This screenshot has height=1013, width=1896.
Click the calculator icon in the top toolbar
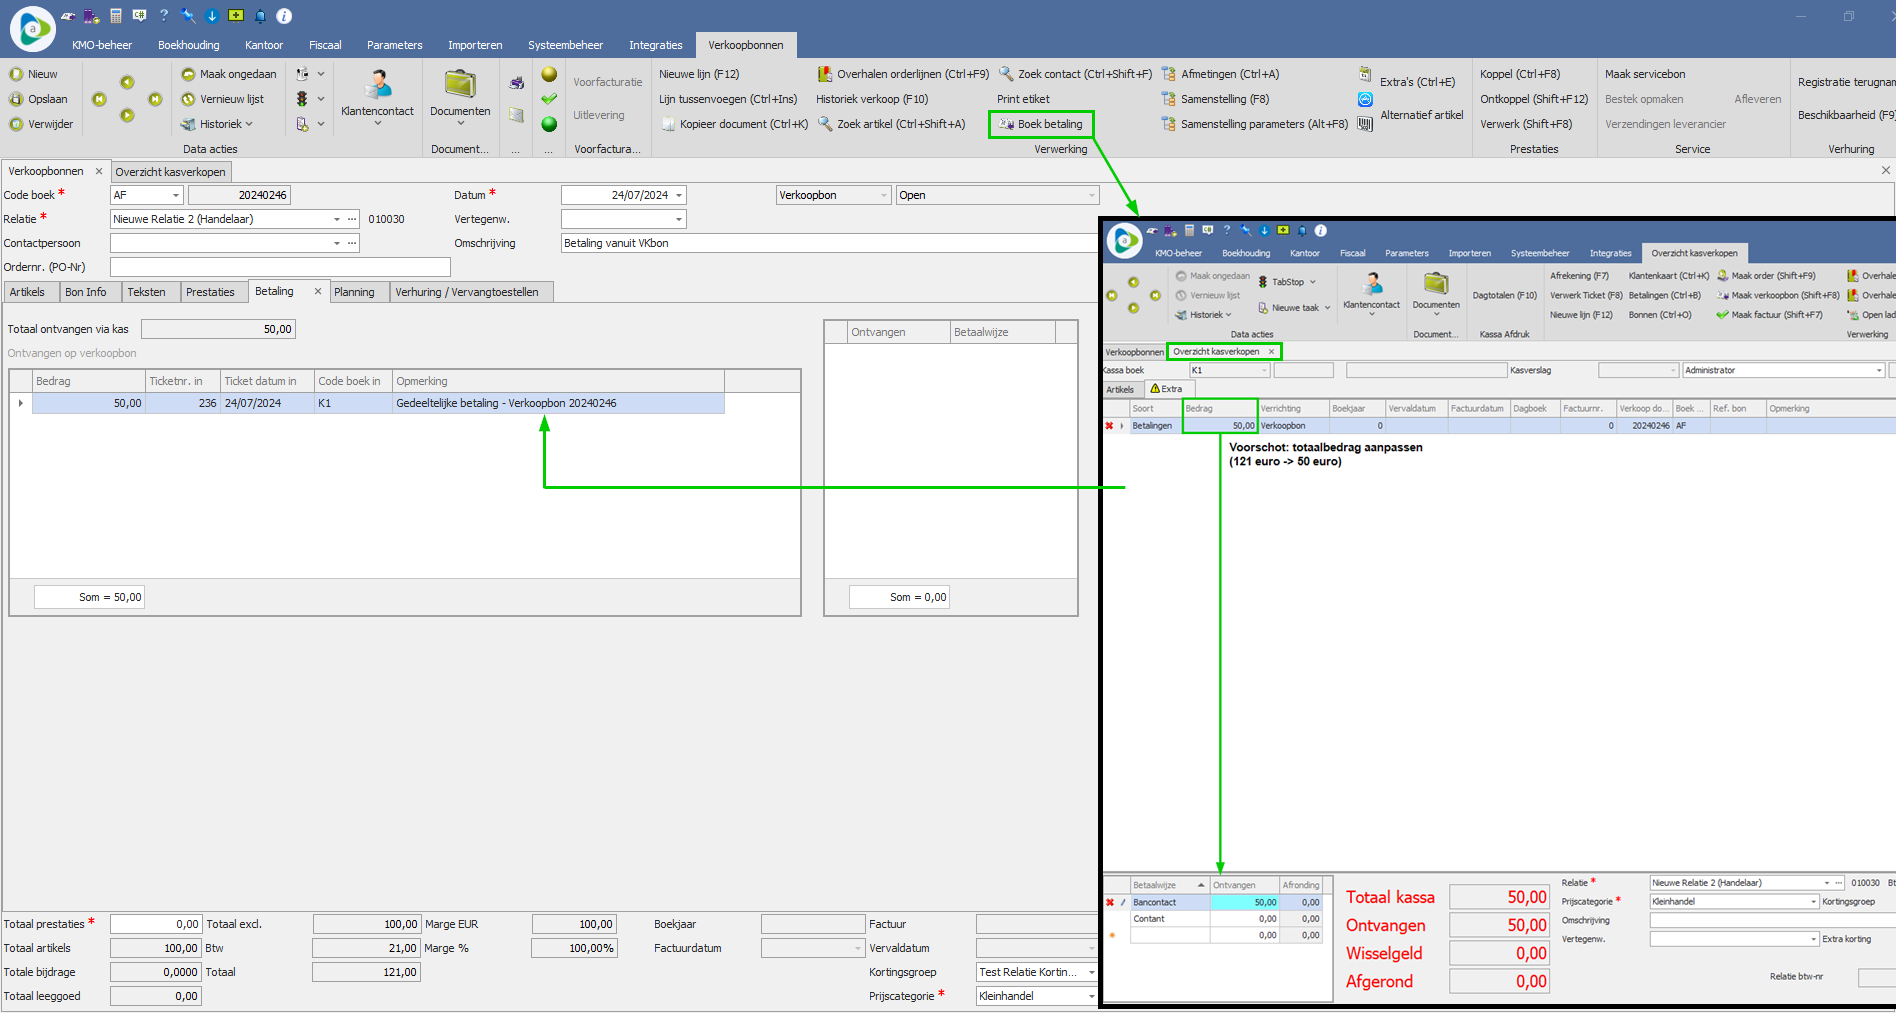point(116,16)
